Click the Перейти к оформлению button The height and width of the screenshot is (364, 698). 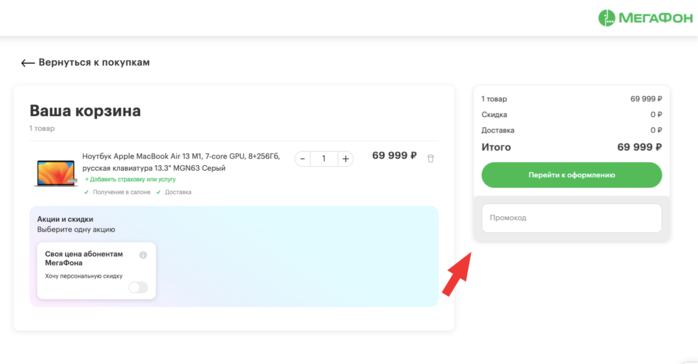pos(572,175)
